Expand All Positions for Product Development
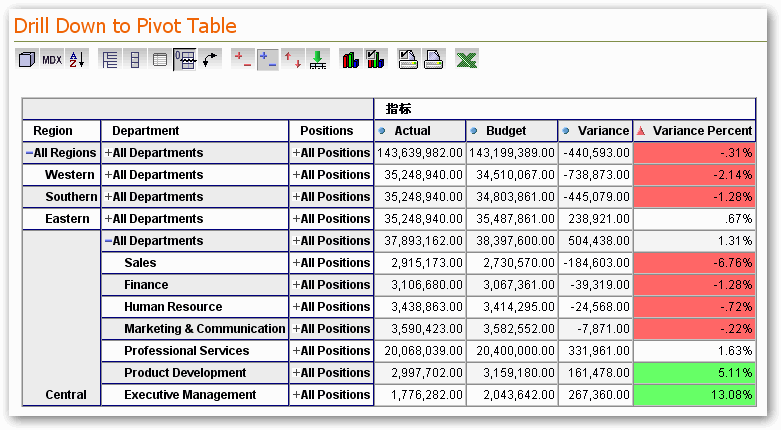 296,372
